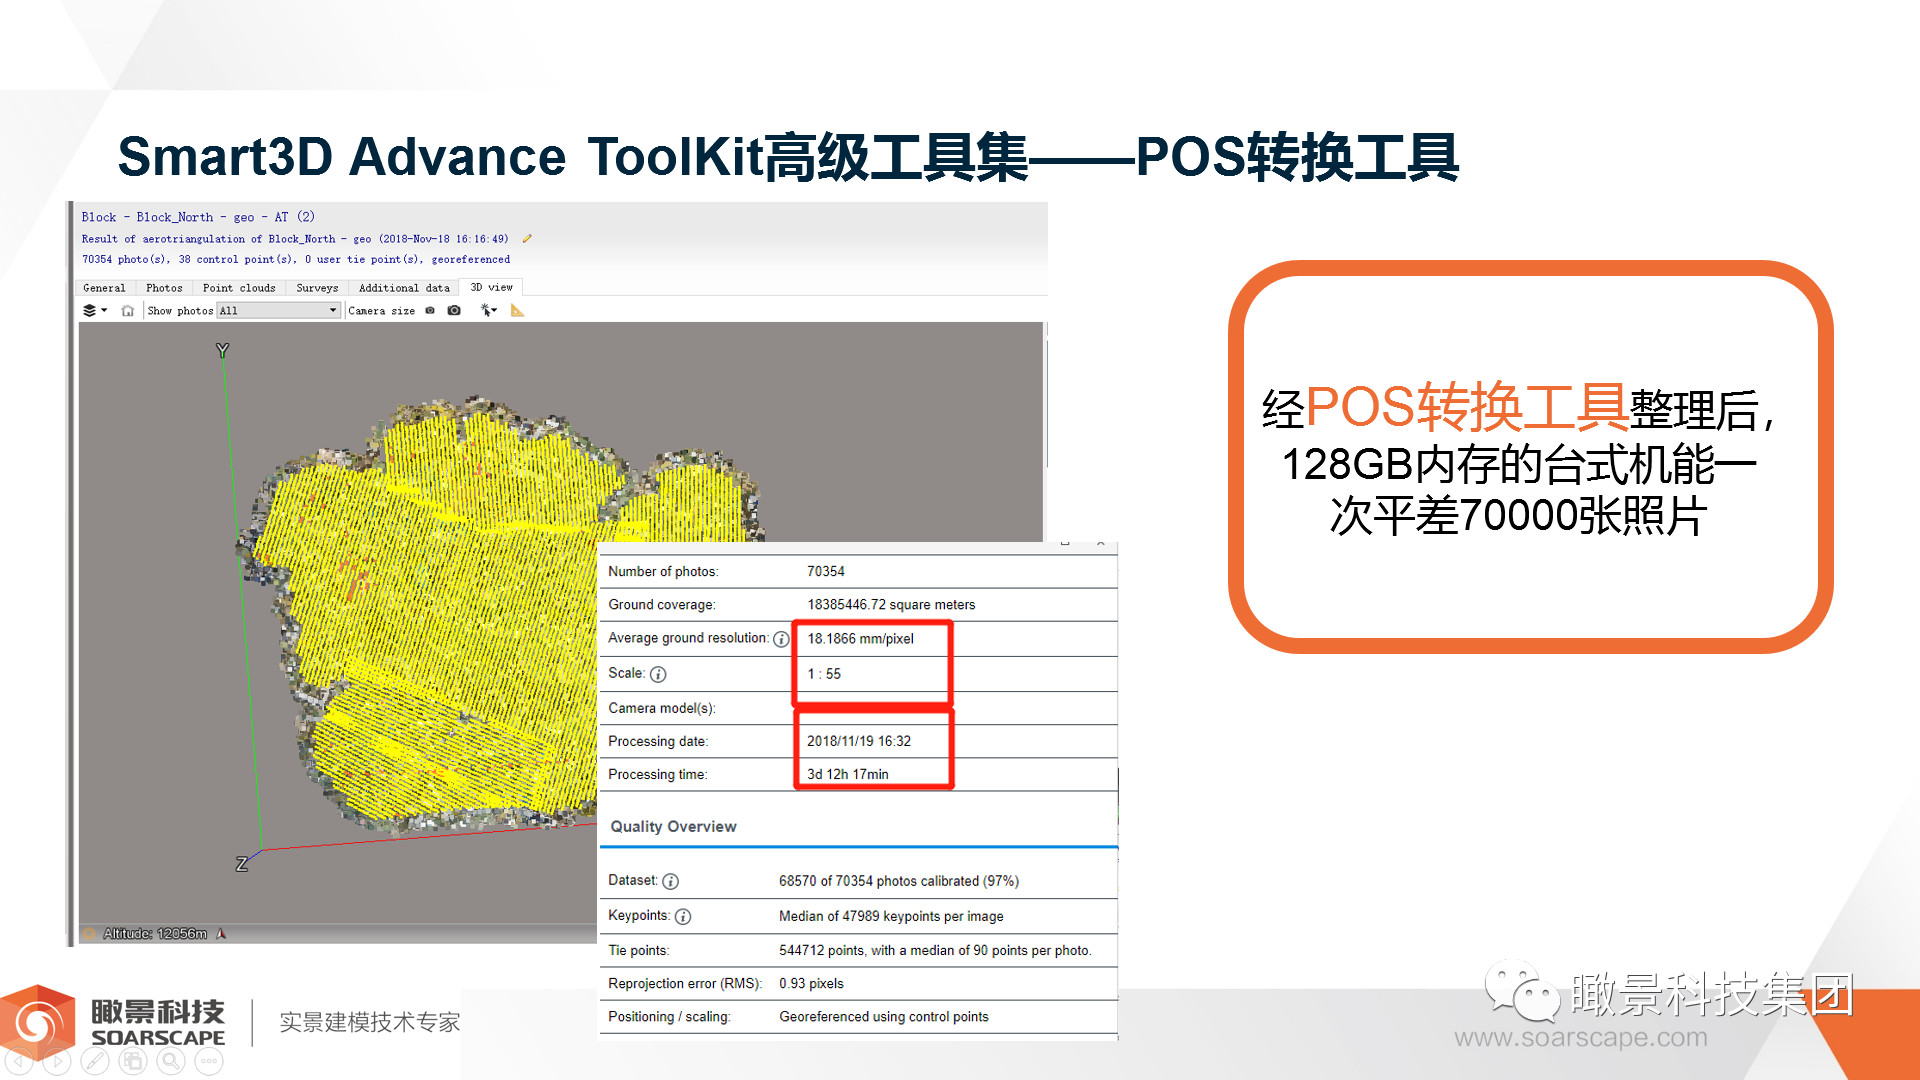Viewport: 1920px width, 1080px height.
Task: Switch to the General tab
Action: coord(104,288)
